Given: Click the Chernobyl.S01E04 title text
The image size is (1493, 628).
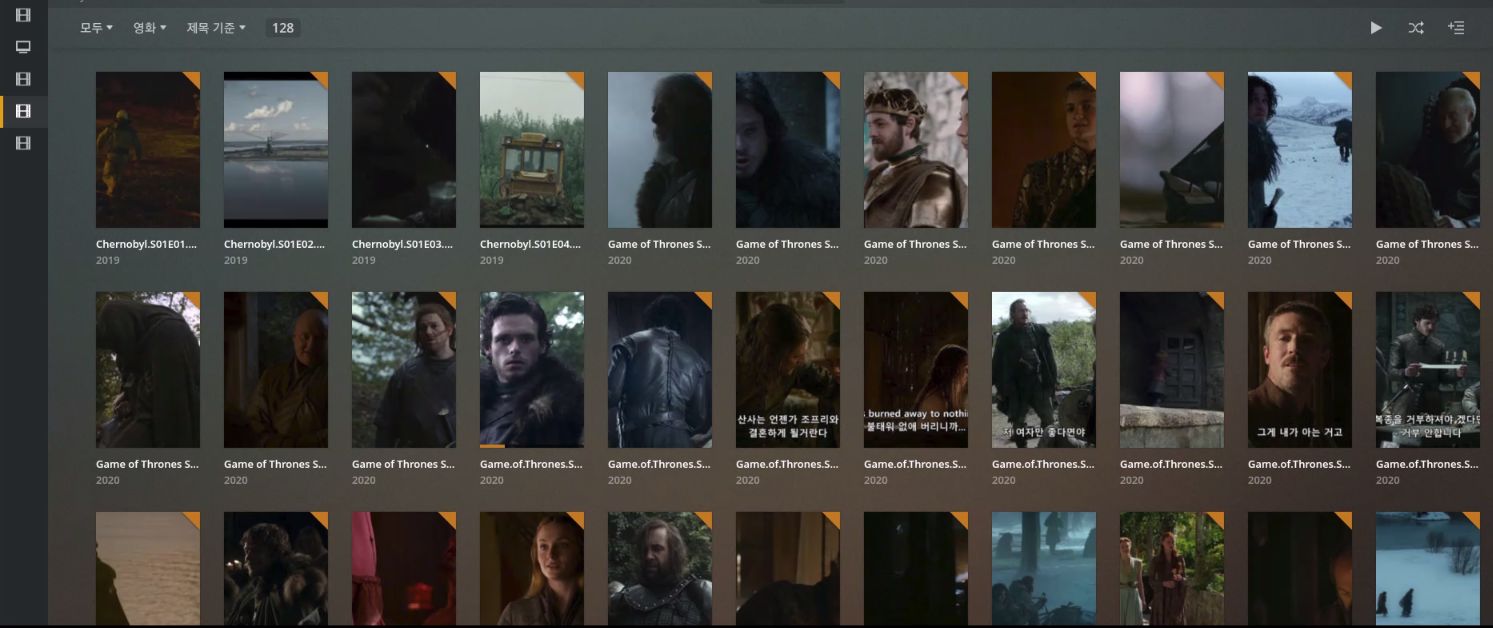Looking at the screenshot, I should click(x=531, y=244).
